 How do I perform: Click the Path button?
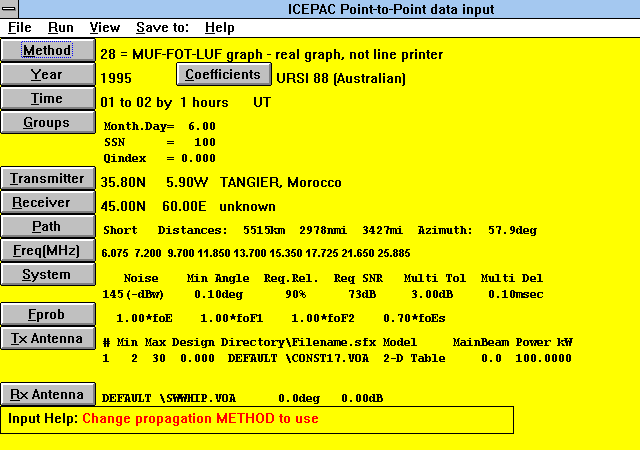[x=47, y=227]
